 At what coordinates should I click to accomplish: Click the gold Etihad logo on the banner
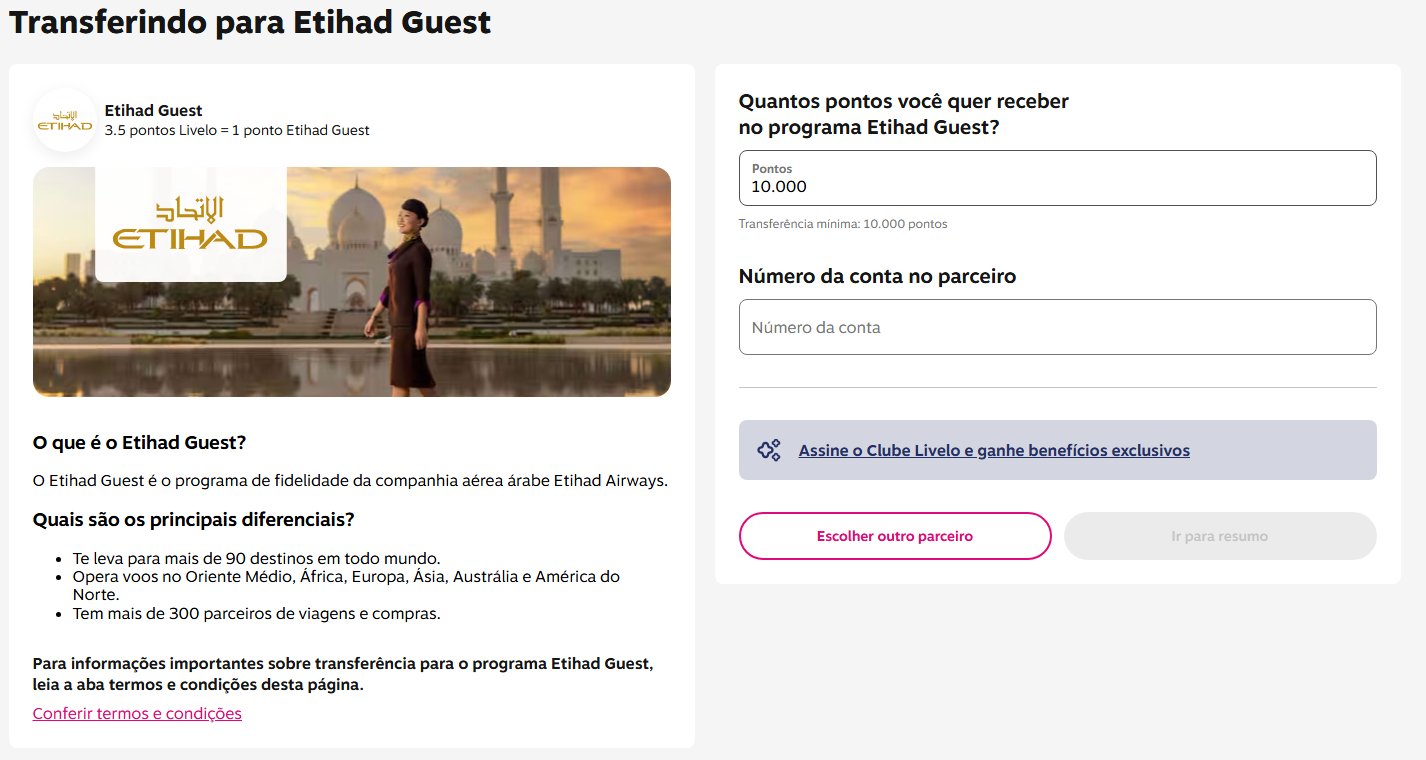coord(190,224)
